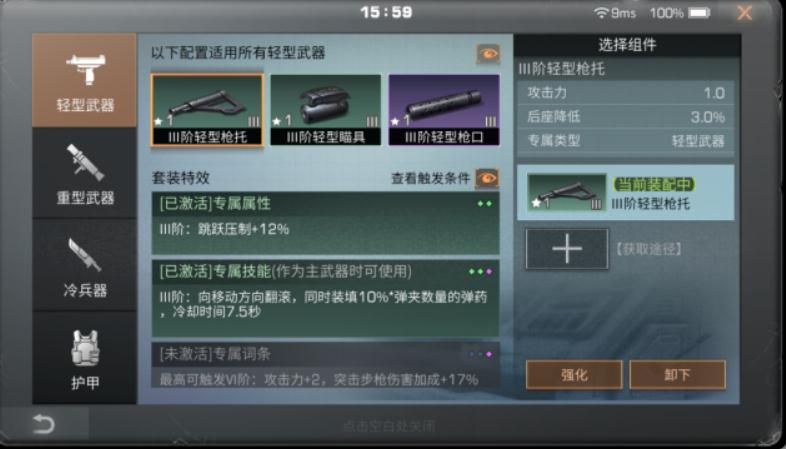Click the 卸下 unequip button
The width and height of the screenshot is (786, 449).
(677, 374)
